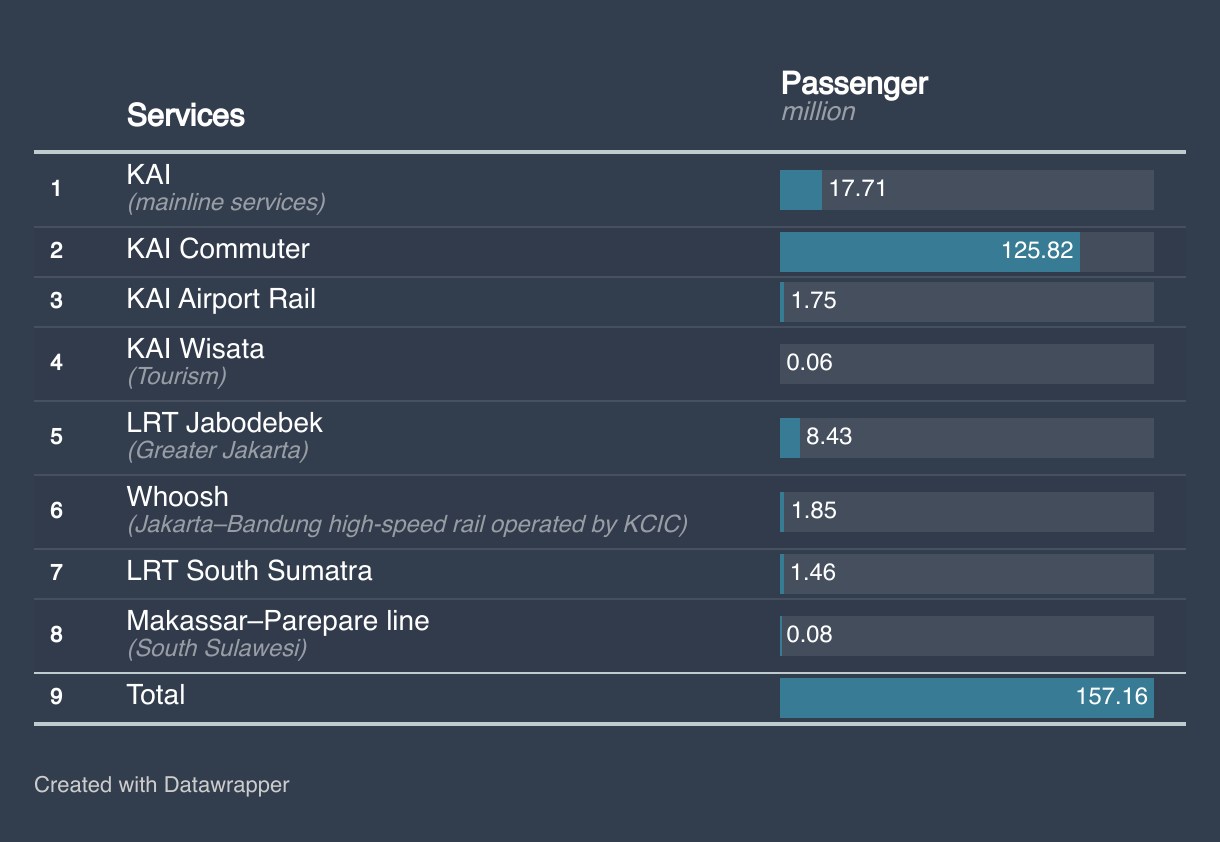Image resolution: width=1220 pixels, height=842 pixels.
Task: Click row number 9
Action: tap(56, 696)
